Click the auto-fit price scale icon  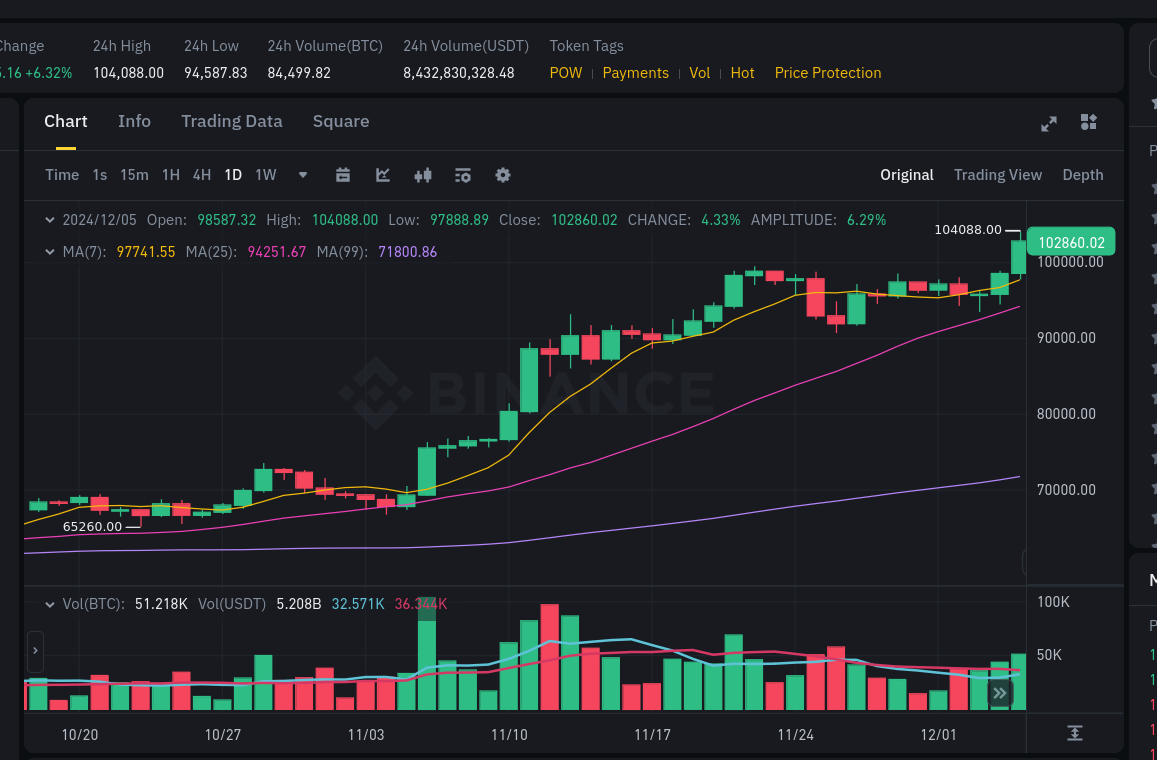tap(1074, 733)
